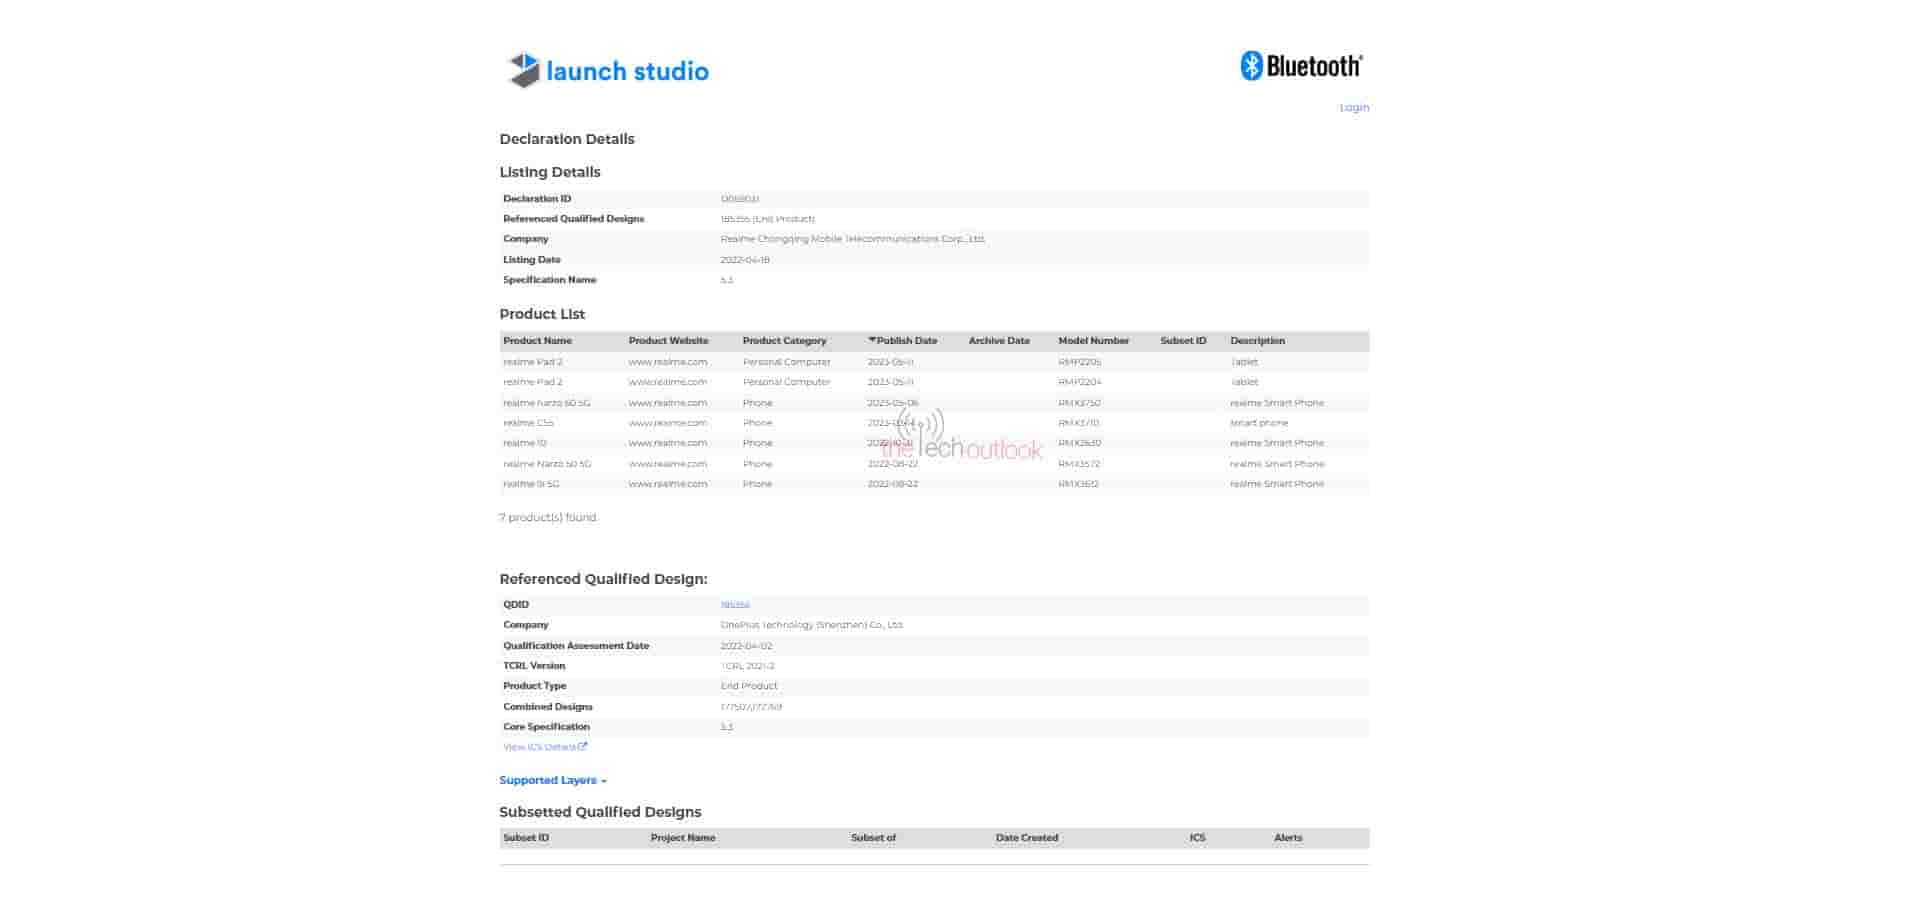Image resolution: width=1920 pixels, height=920 pixels.
Task: Click the Bluetooth logo icon
Action: click(1251, 64)
